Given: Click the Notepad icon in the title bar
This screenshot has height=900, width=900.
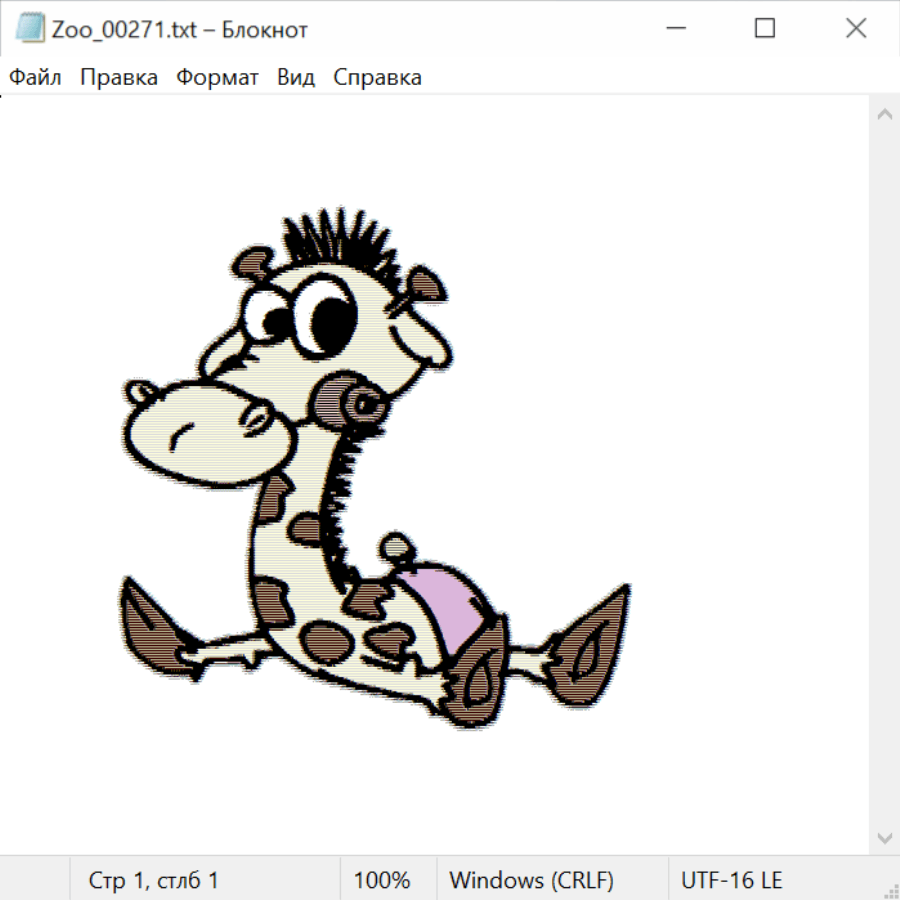Looking at the screenshot, I should (x=30, y=29).
